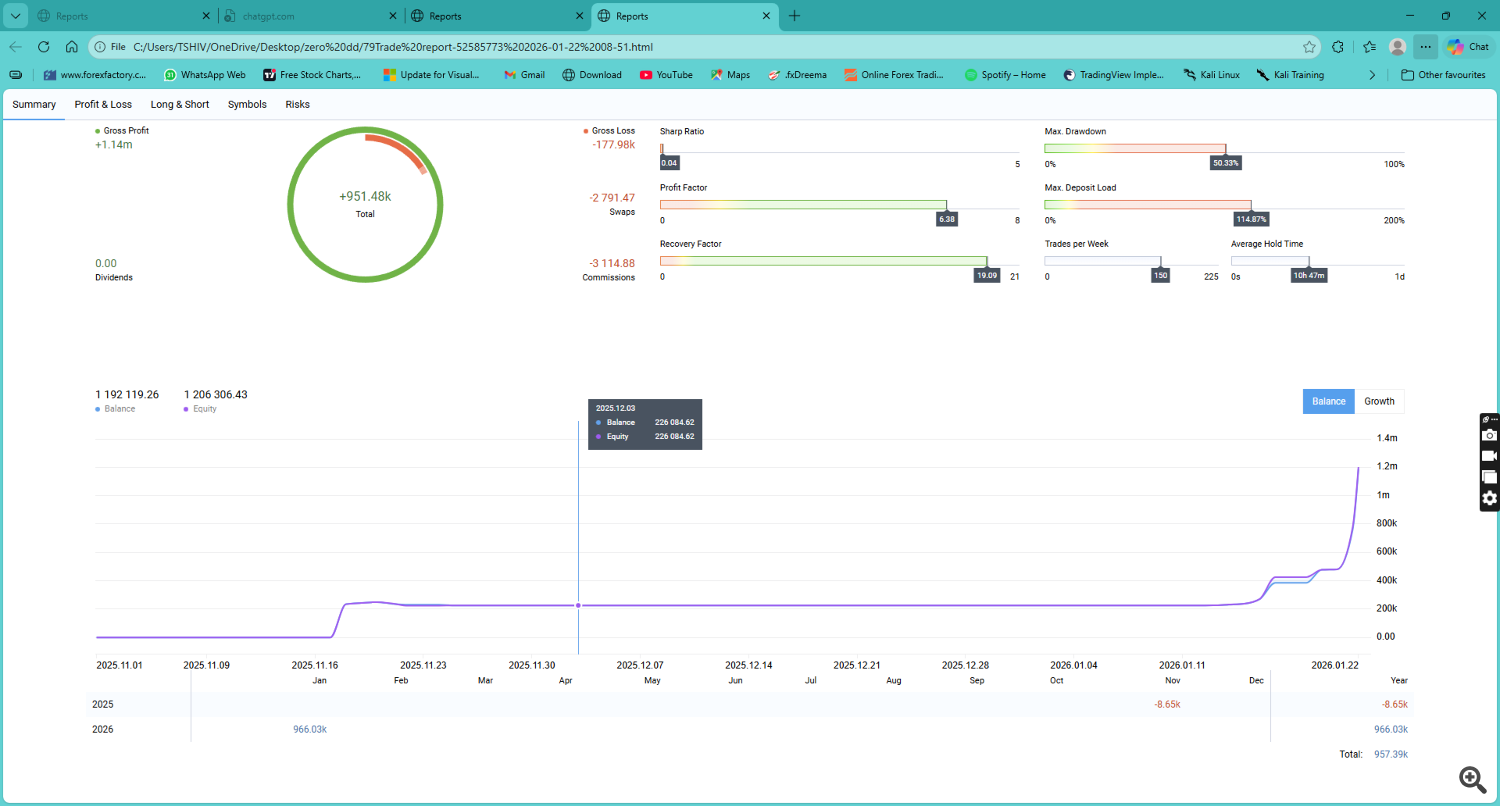The width and height of the screenshot is (1500, 806).
Task: Click the magnifier zoom icon at bottom right
Action: point(1470,778)
